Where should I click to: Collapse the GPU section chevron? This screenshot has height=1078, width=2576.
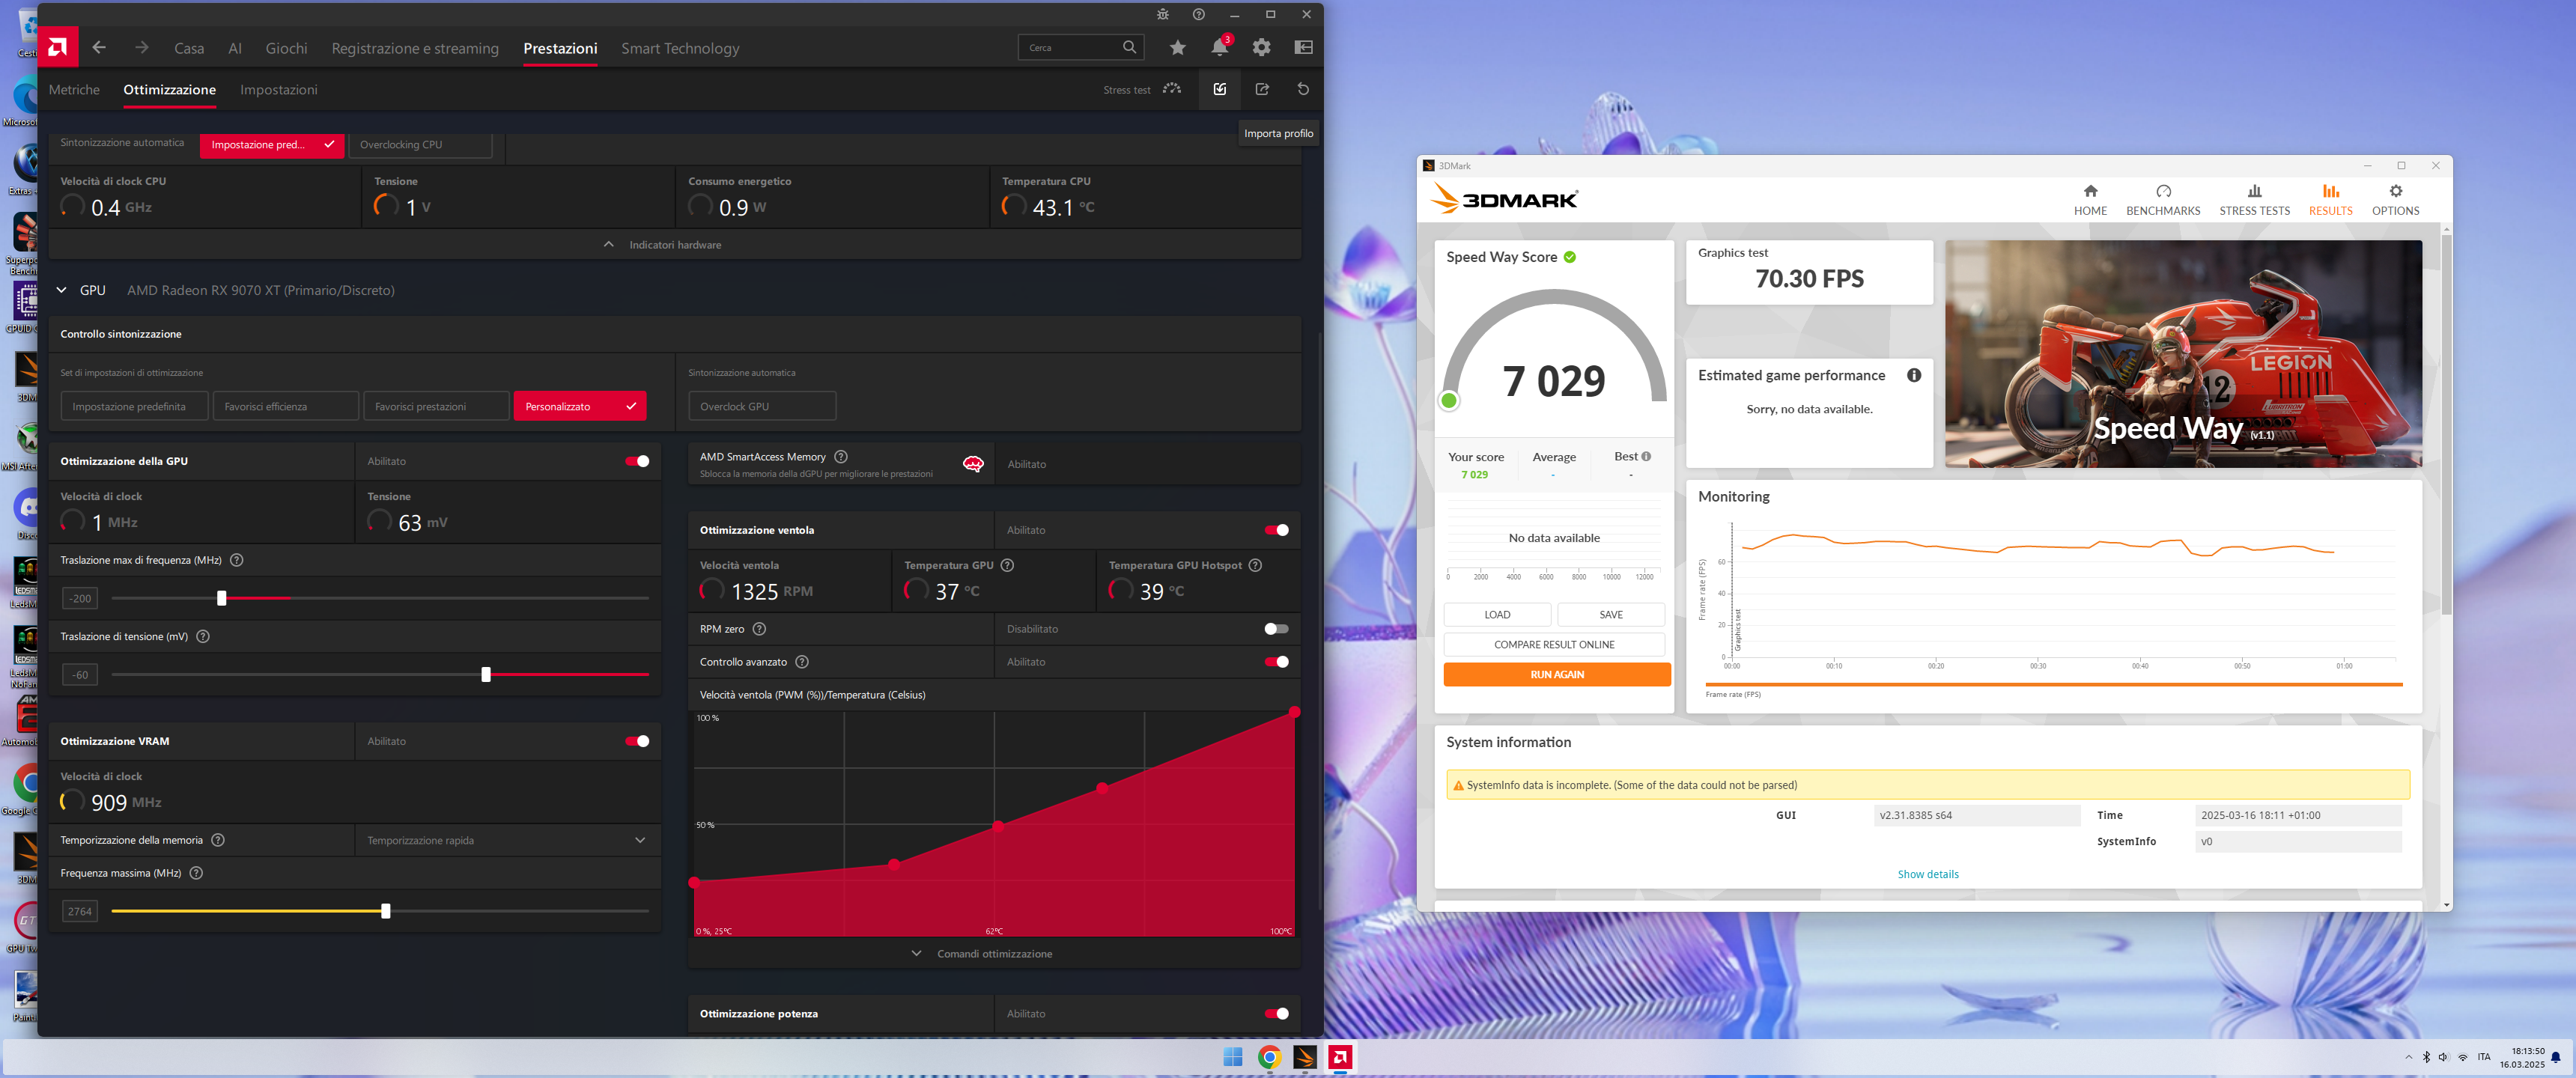pyautogui.click(x=61, y=290)
